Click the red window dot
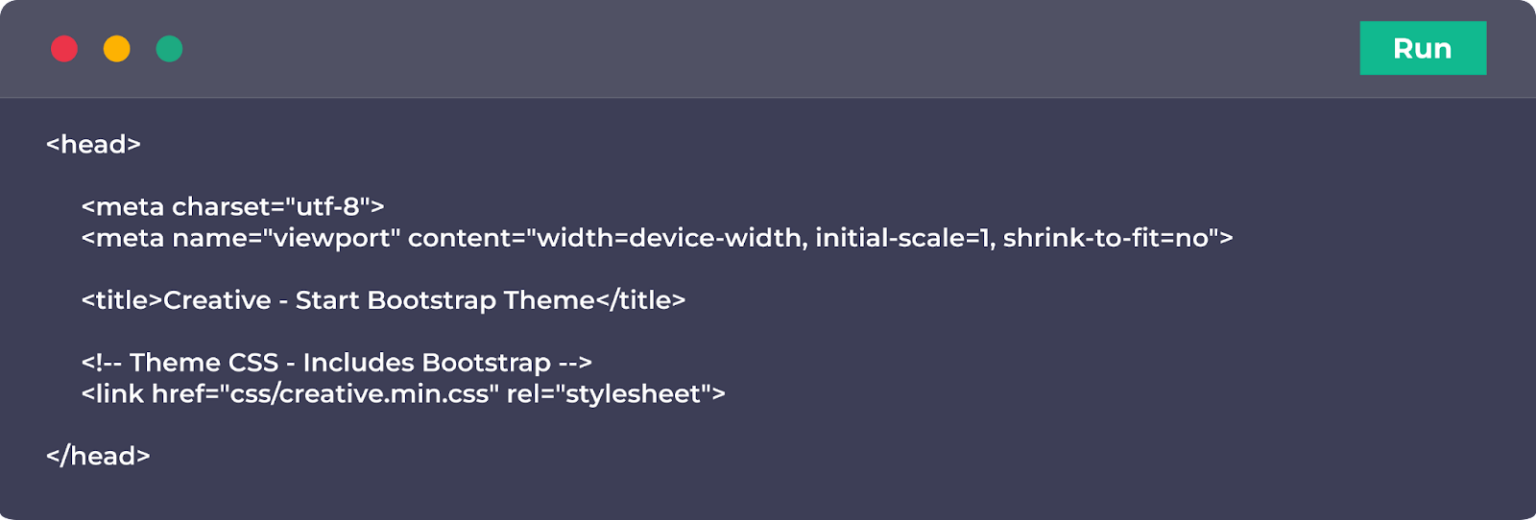1536x520 pixels. coord(64,49)
